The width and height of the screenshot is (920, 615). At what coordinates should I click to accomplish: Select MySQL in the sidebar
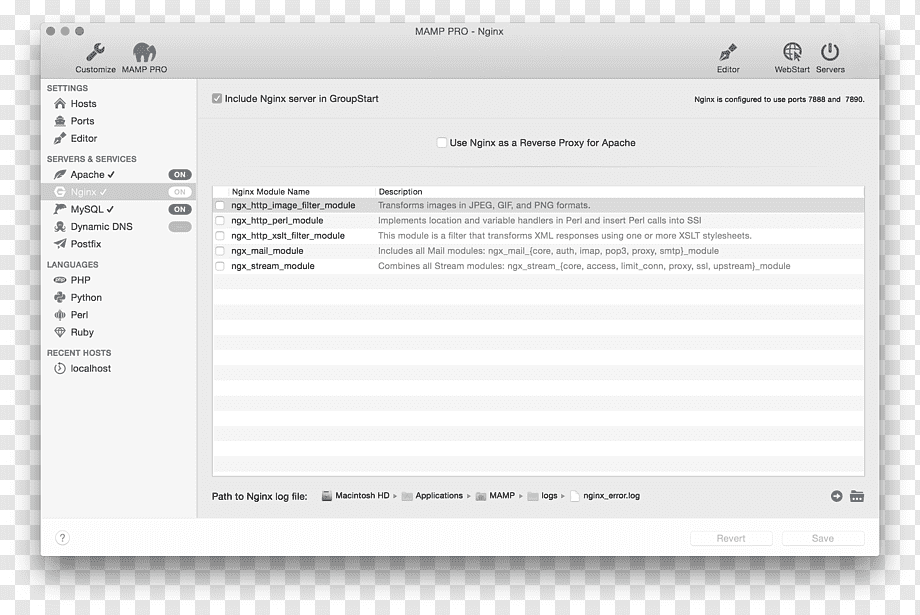coord(87,209)
